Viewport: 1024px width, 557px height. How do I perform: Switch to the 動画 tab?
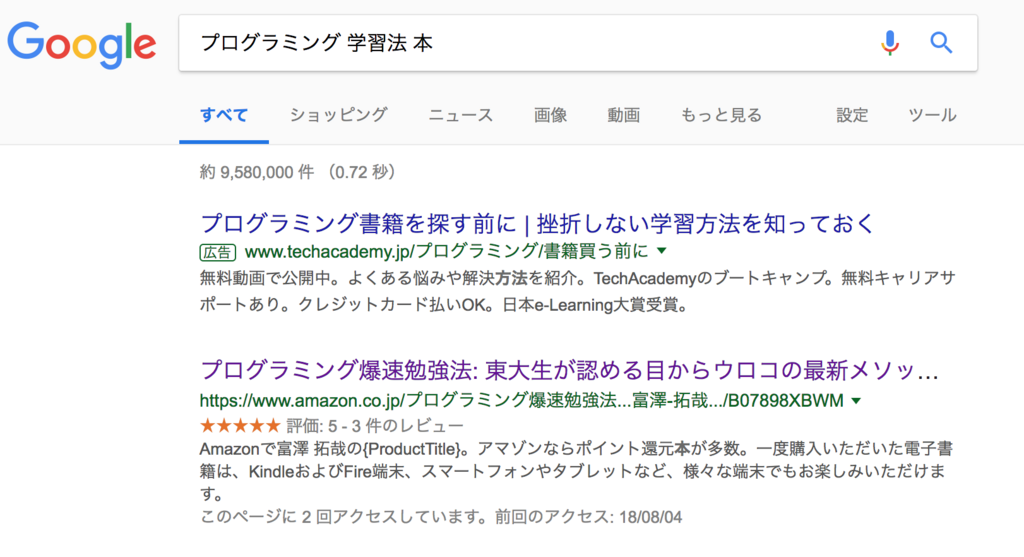coord(623,116)
